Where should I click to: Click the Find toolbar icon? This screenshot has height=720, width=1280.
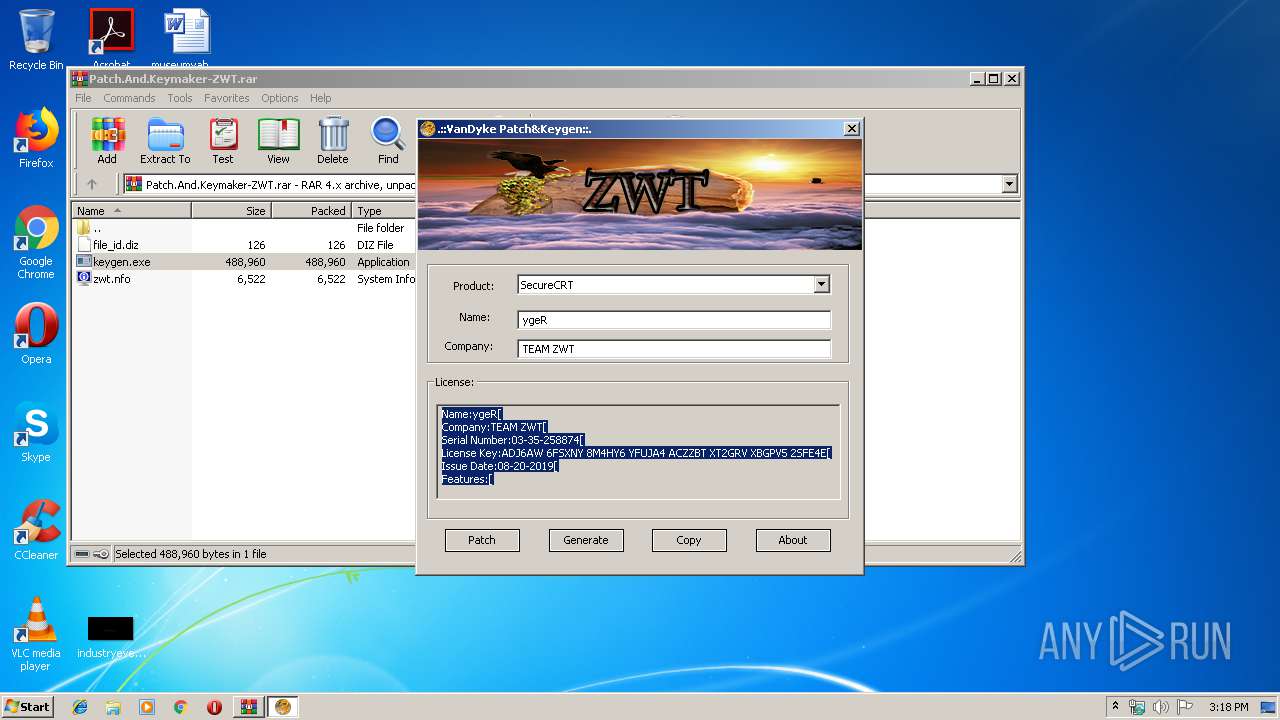coord(388,140)
